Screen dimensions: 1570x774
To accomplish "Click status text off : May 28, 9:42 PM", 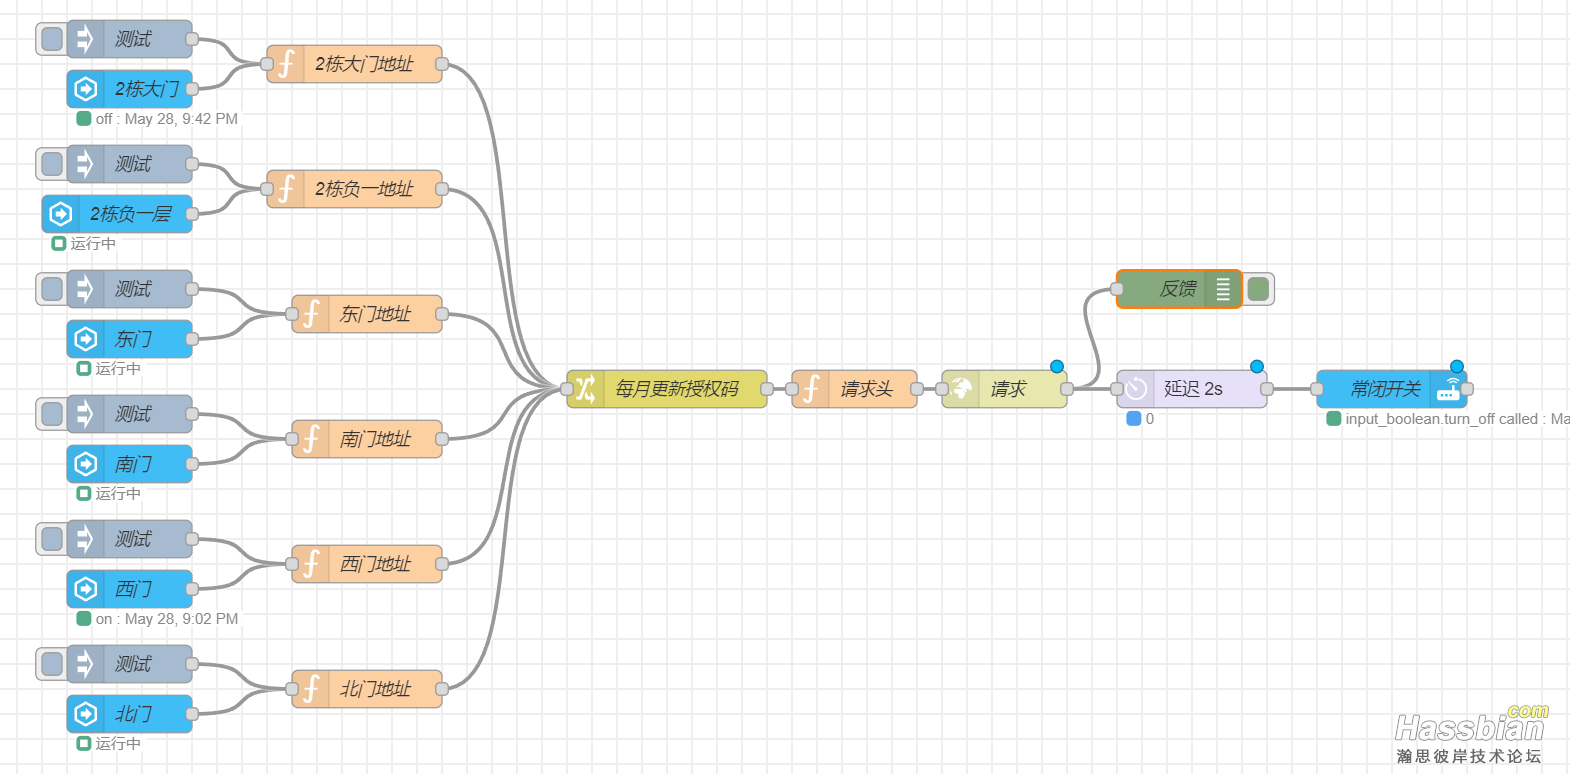I will click(x=166, y=119).
